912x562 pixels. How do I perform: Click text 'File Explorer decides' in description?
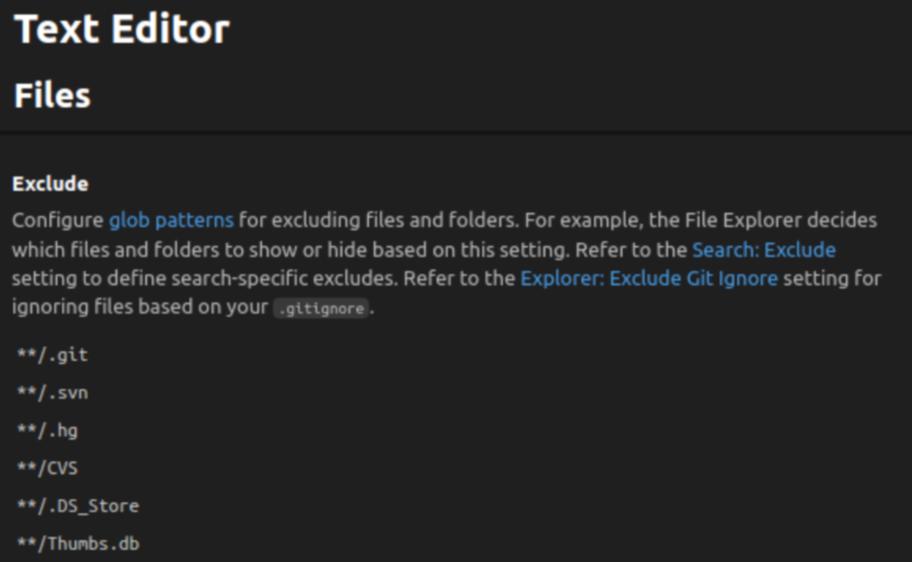pos(781,220)
